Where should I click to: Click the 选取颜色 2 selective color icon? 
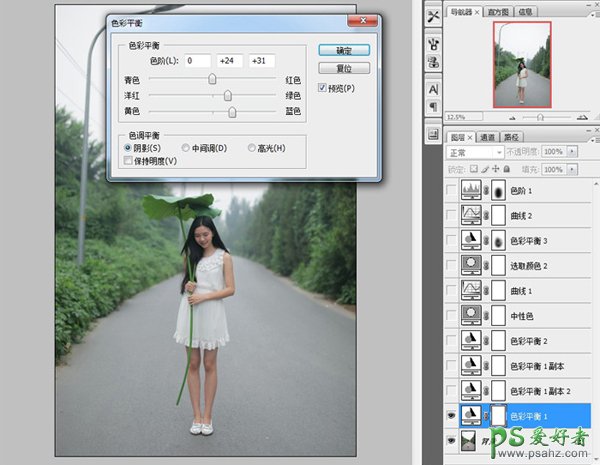471,265
